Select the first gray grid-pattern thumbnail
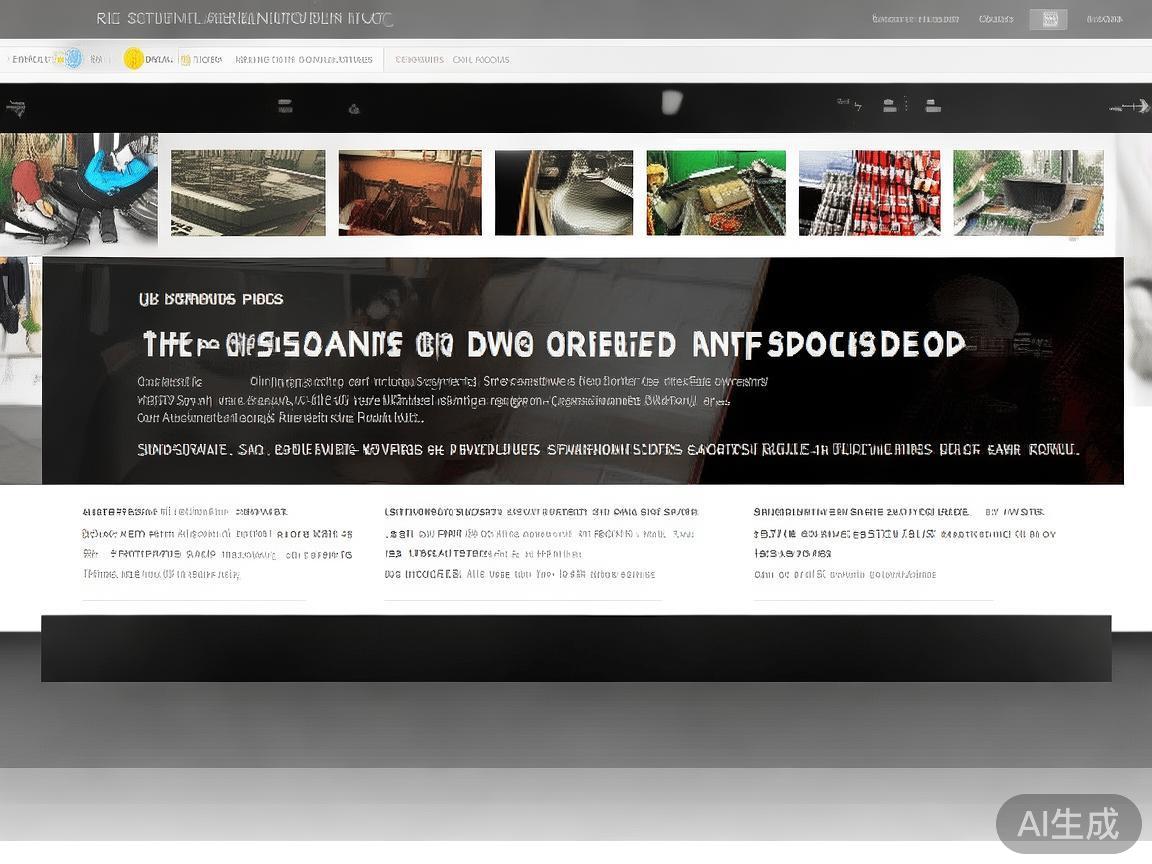This screenshot has width=1152, height=864. pos(248,193)
